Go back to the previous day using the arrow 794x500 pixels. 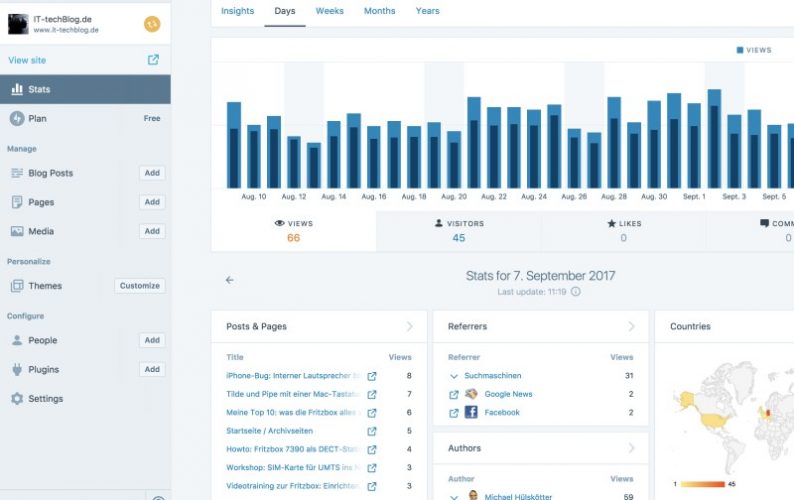click(230, 280)
